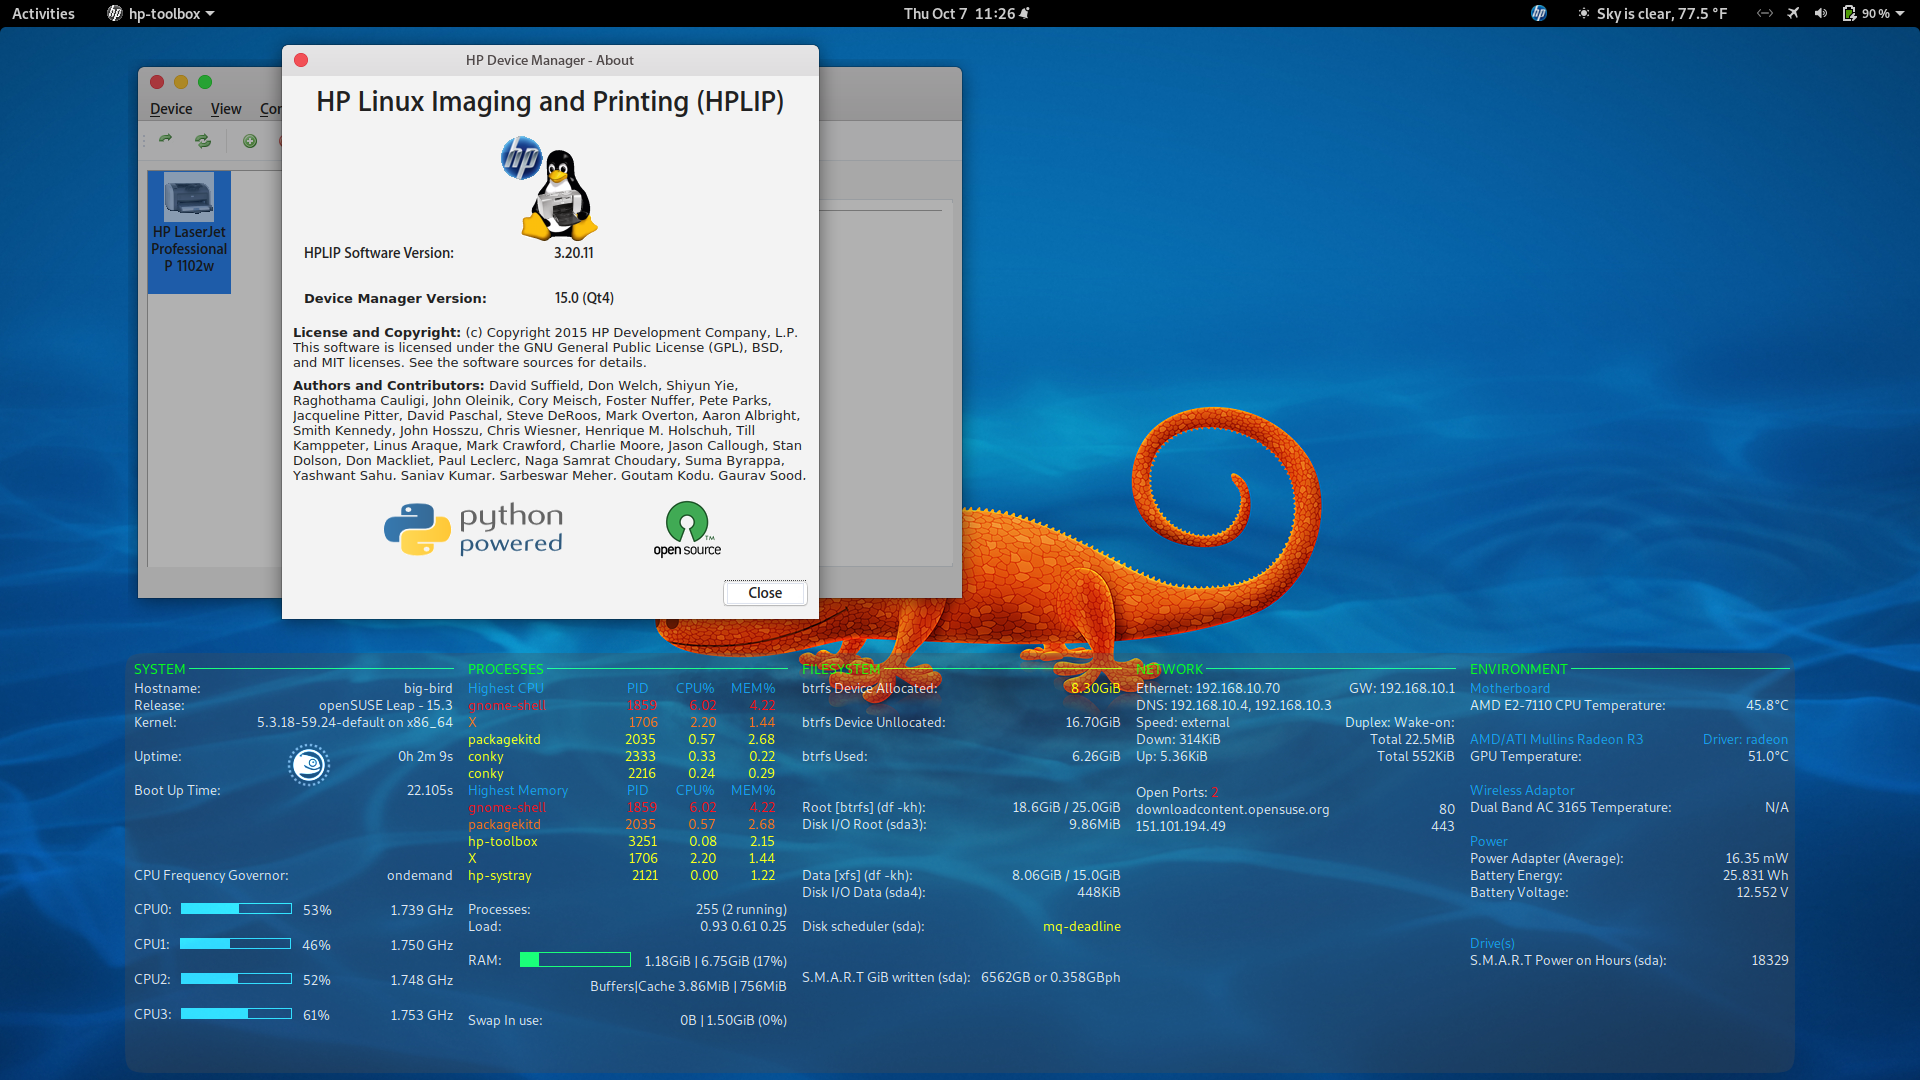Click the Device Manager version 15.0 (Qt4)
The height and width of the screenshot is (1080, 1920).
click(585, 298)
